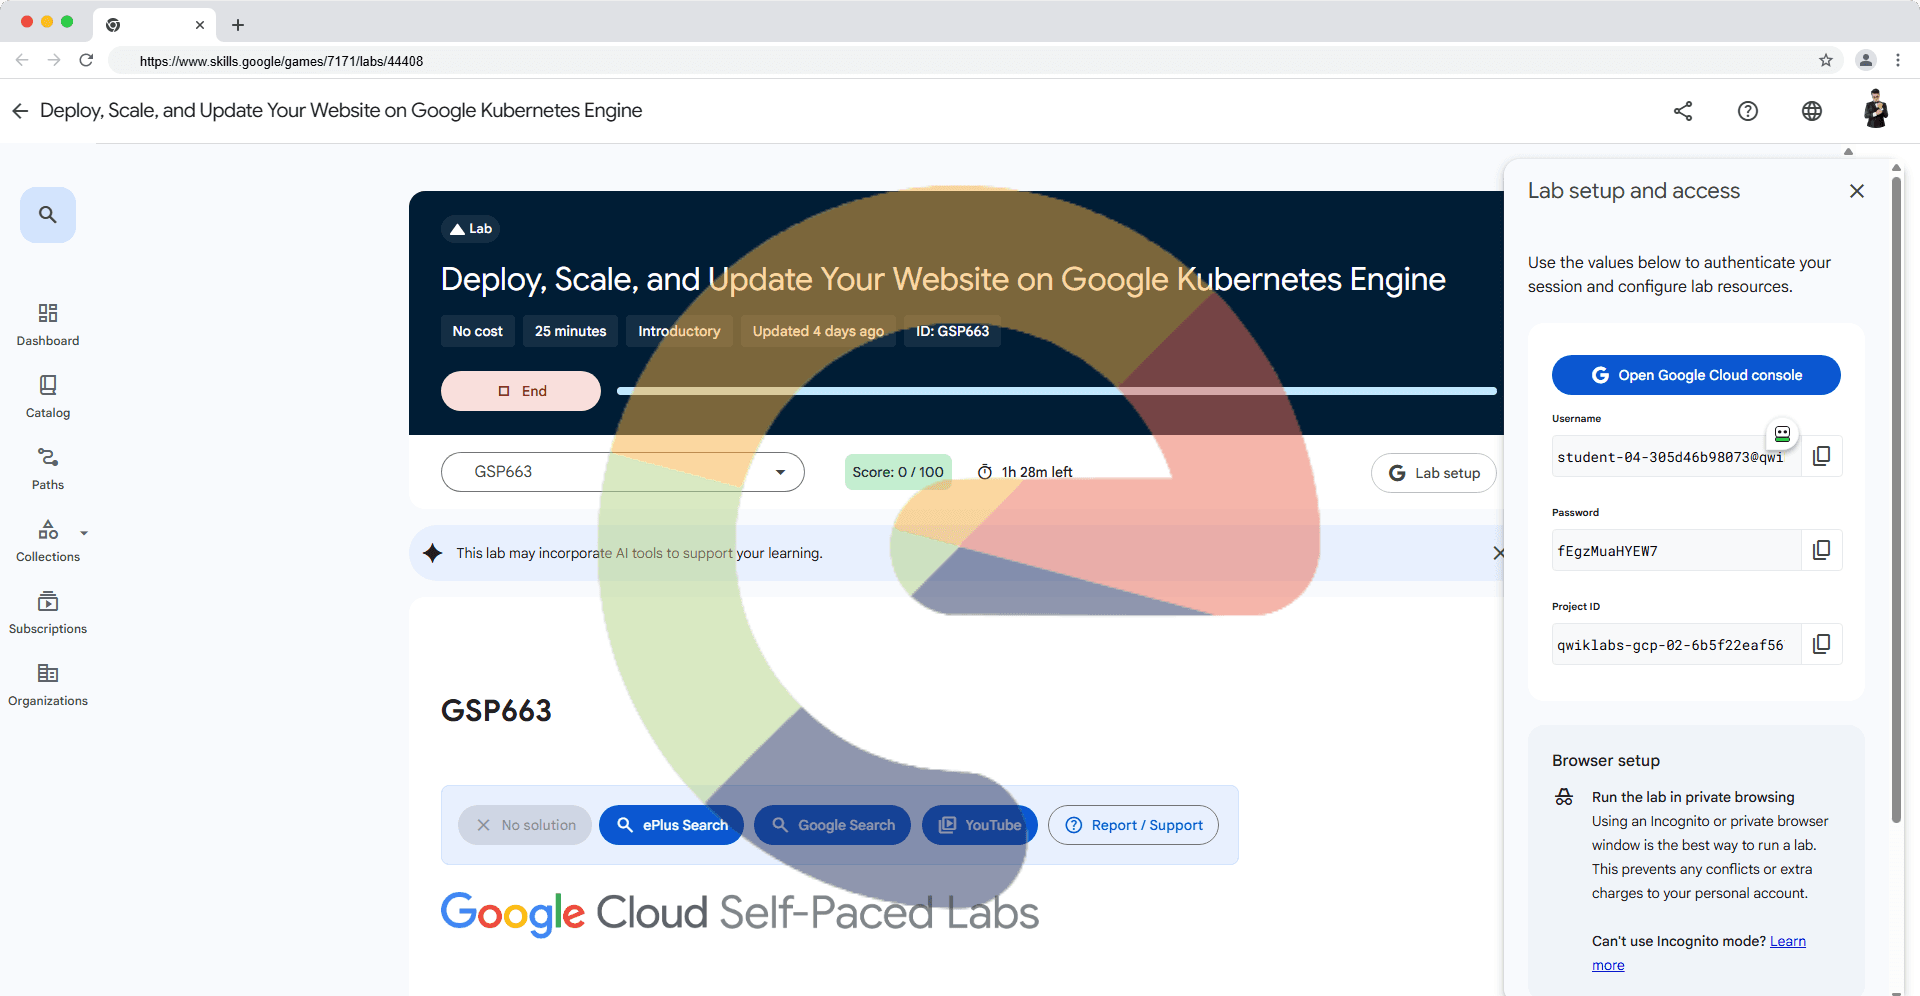1920x996 pixels.
Task: Copy the Username value
Action: (1822, 456)
